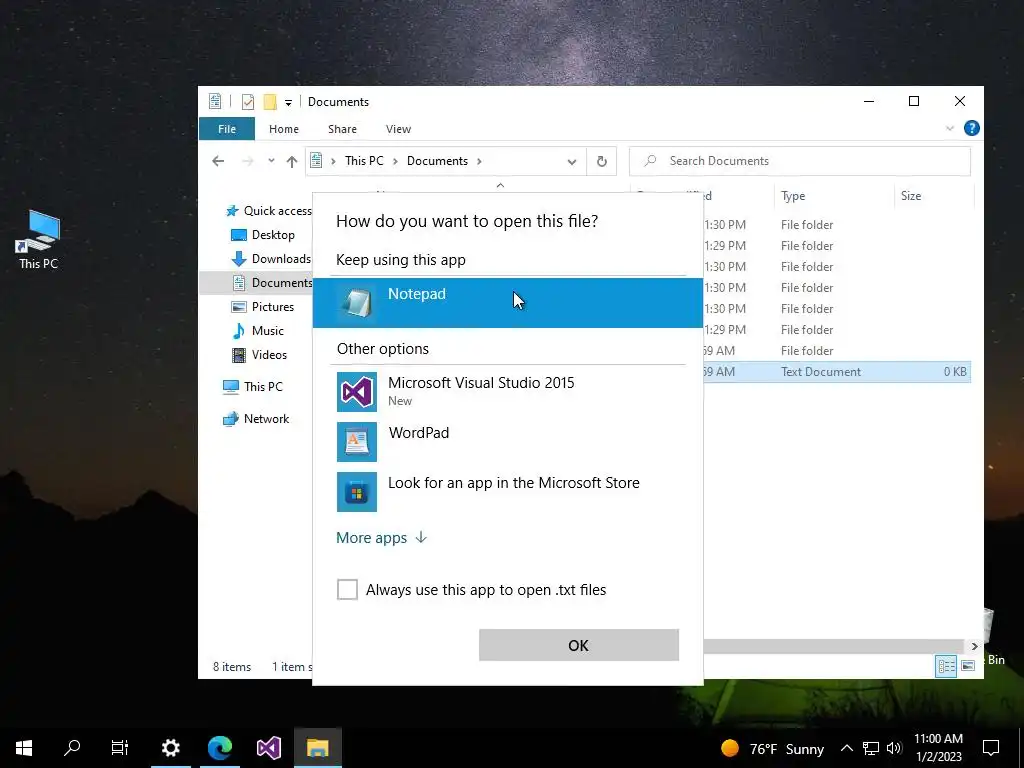
Task: Open Customize Quick Access Toolbar dropdown
Action: [288, 103]
